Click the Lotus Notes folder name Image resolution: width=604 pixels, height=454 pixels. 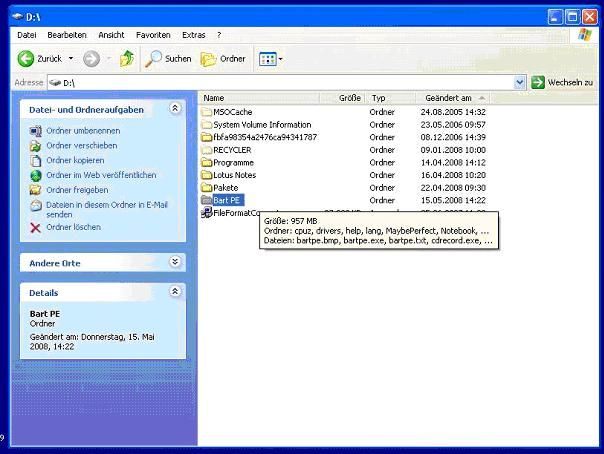click(x=235, y=175)
